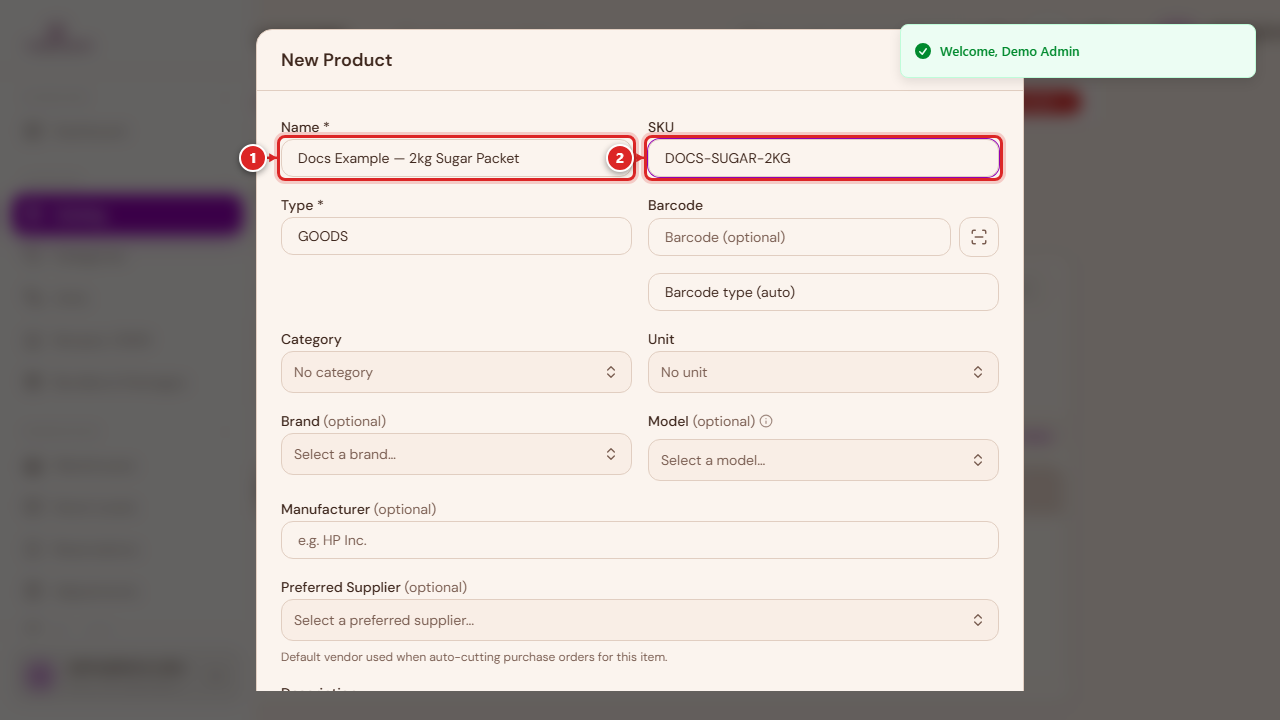Viewport: 1280px width, 720px height.
Task: Click the supplier helper text about auto-cutting purchase orders
Action: 474,657
